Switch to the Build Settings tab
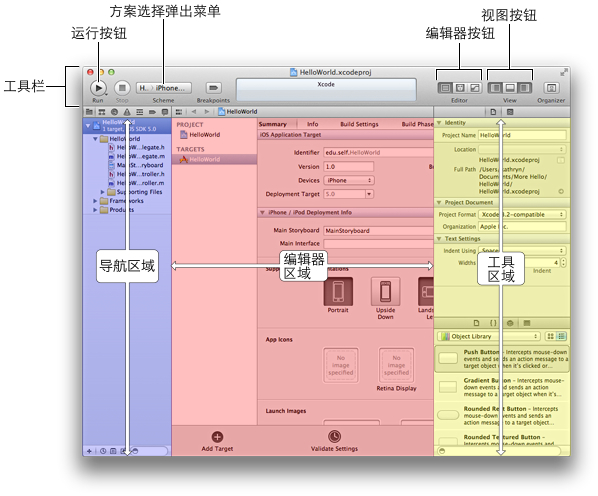The height and width of the screenshot is (496, 598). pyautogui.click(x=359, y=124)
